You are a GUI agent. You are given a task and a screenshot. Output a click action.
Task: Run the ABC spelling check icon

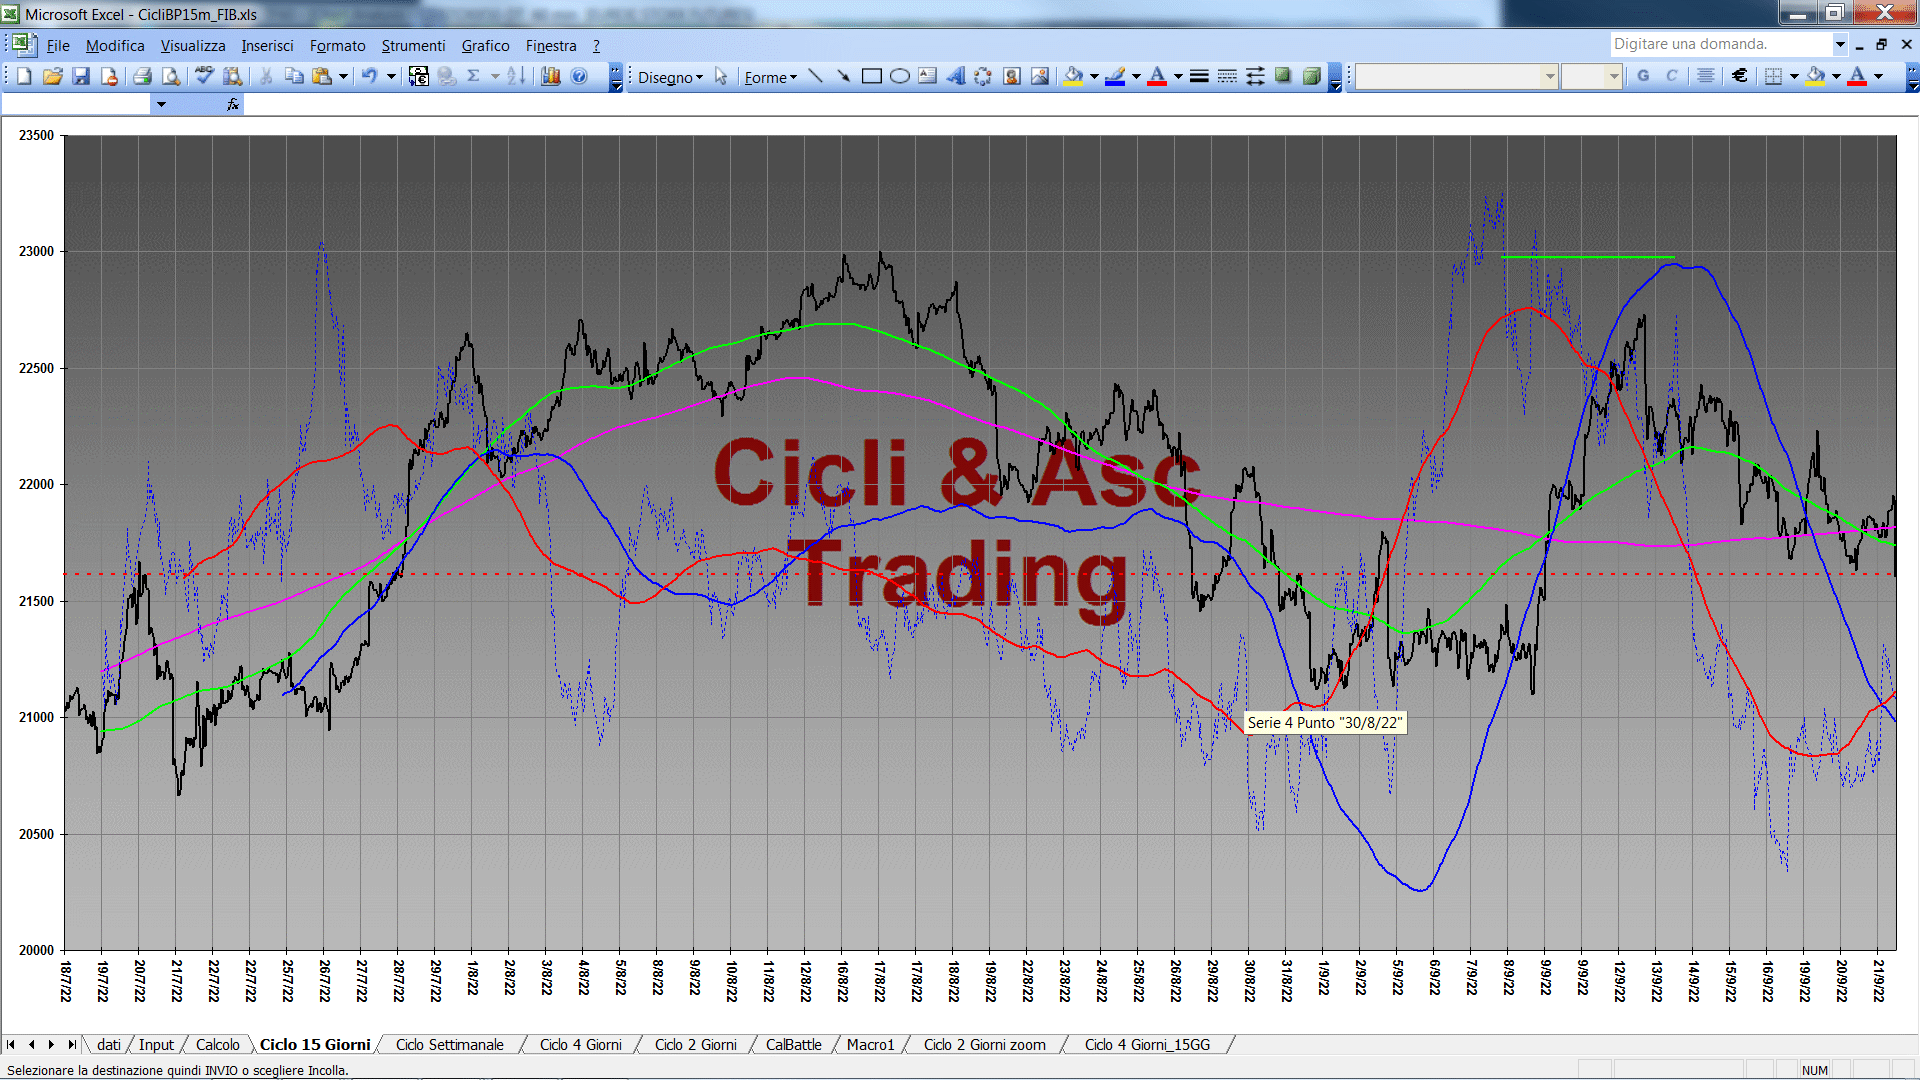(204, 76)
